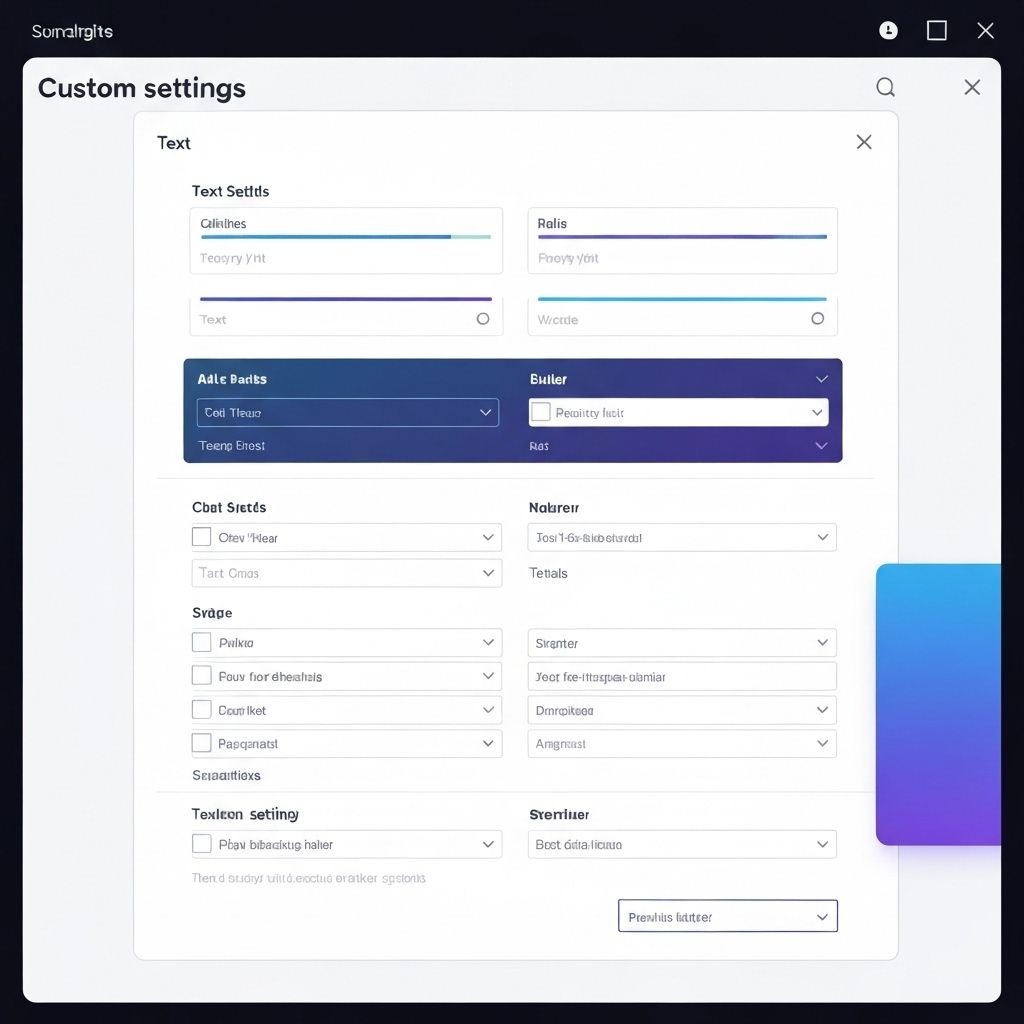This screenshot has height=1024, width=1024.
Task: Check the box beside the dropdown in the dark panel
Action: (540, 411)
